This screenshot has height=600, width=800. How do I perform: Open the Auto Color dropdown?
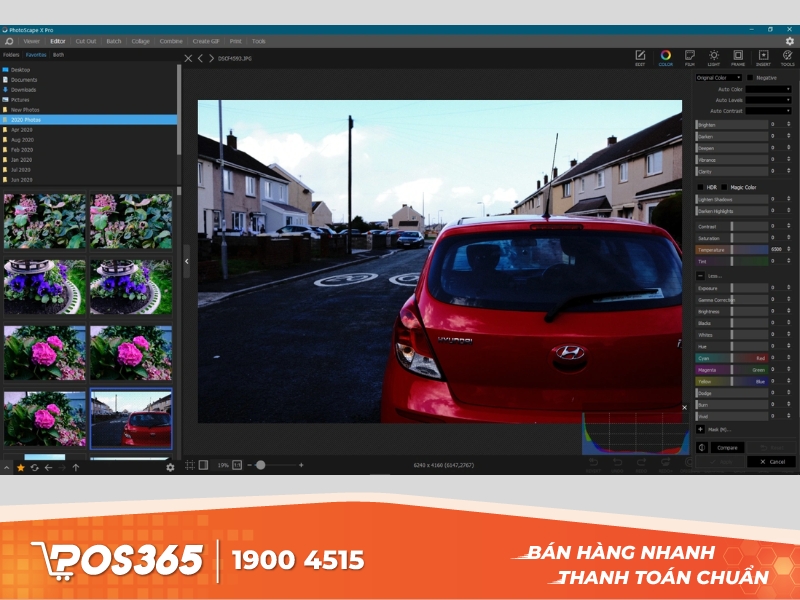point(768,89)
